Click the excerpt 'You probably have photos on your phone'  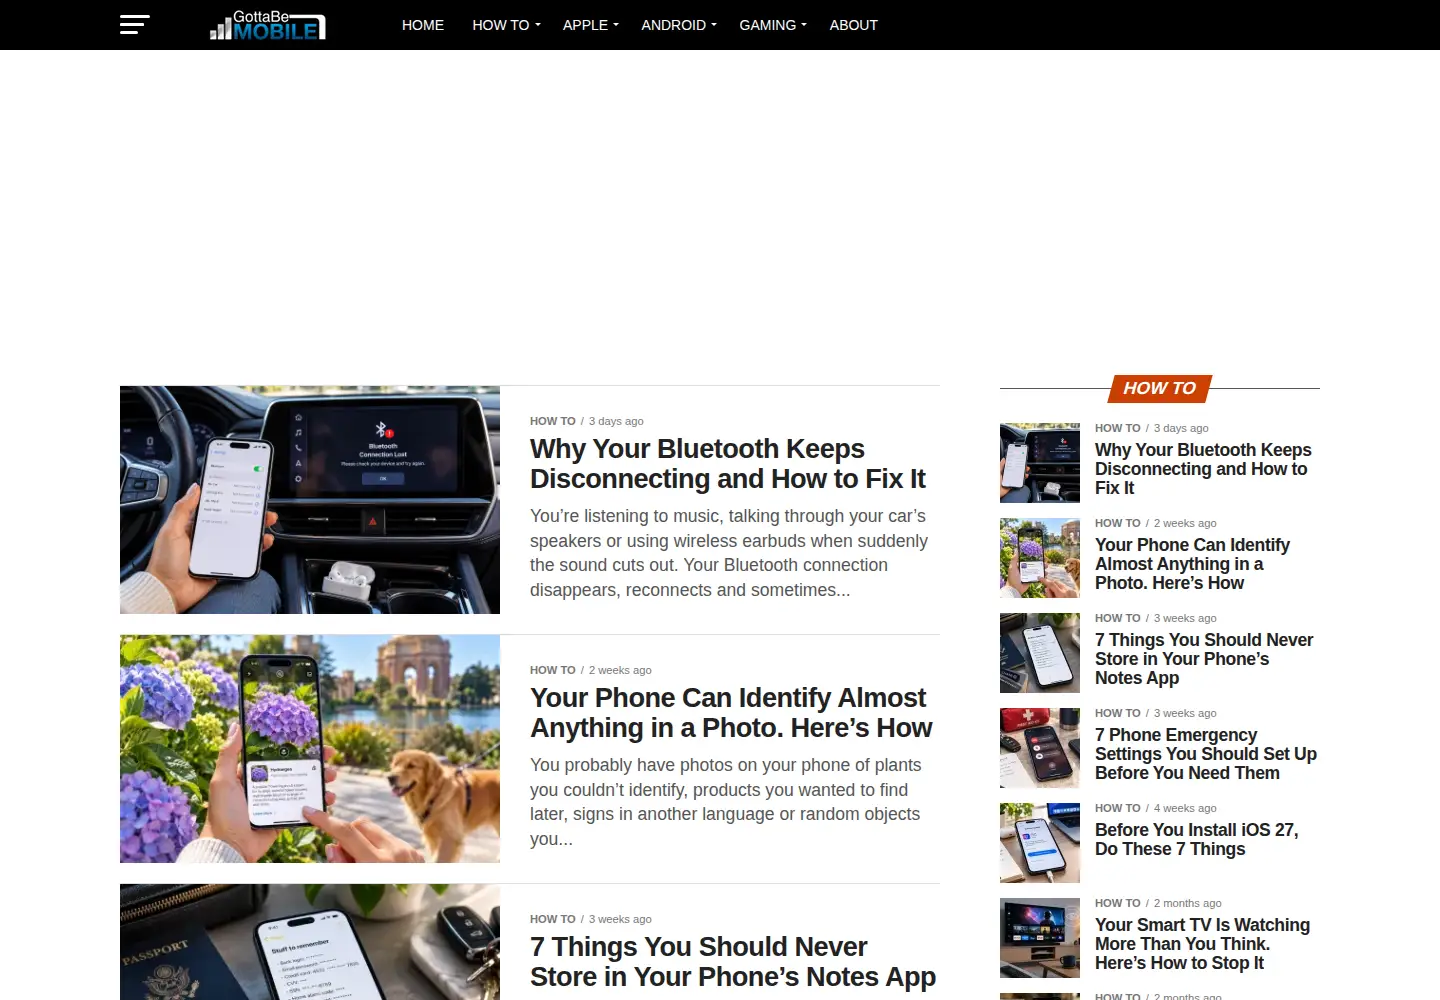(726, 802)
